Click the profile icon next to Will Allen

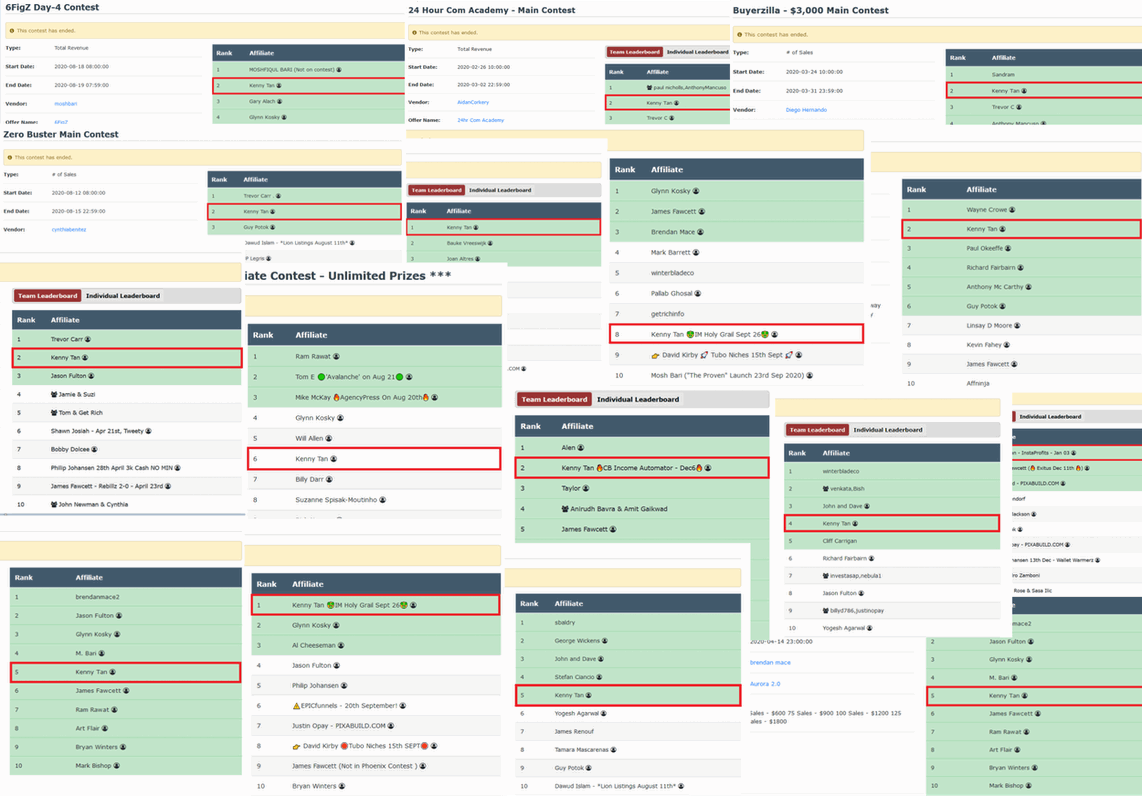click(x=329, y=438)
